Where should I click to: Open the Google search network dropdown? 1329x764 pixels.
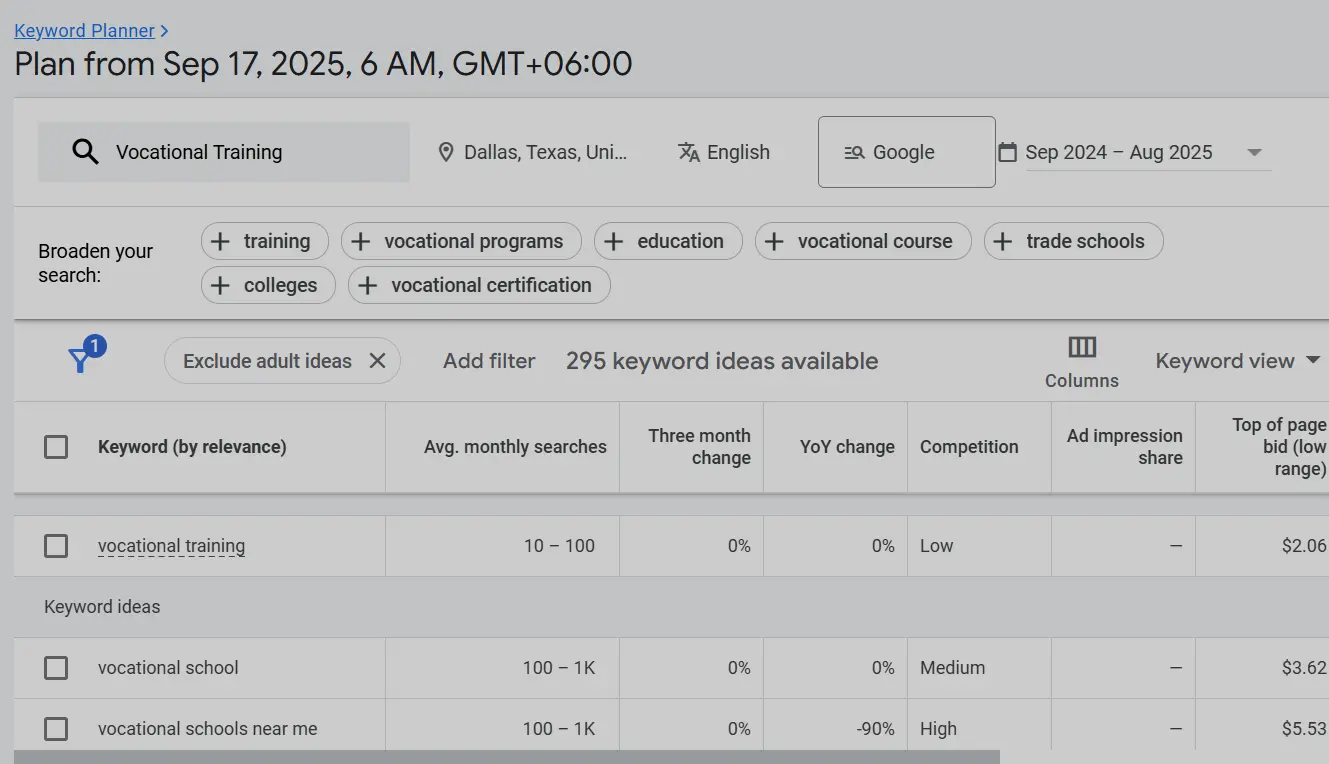point(906,151)
